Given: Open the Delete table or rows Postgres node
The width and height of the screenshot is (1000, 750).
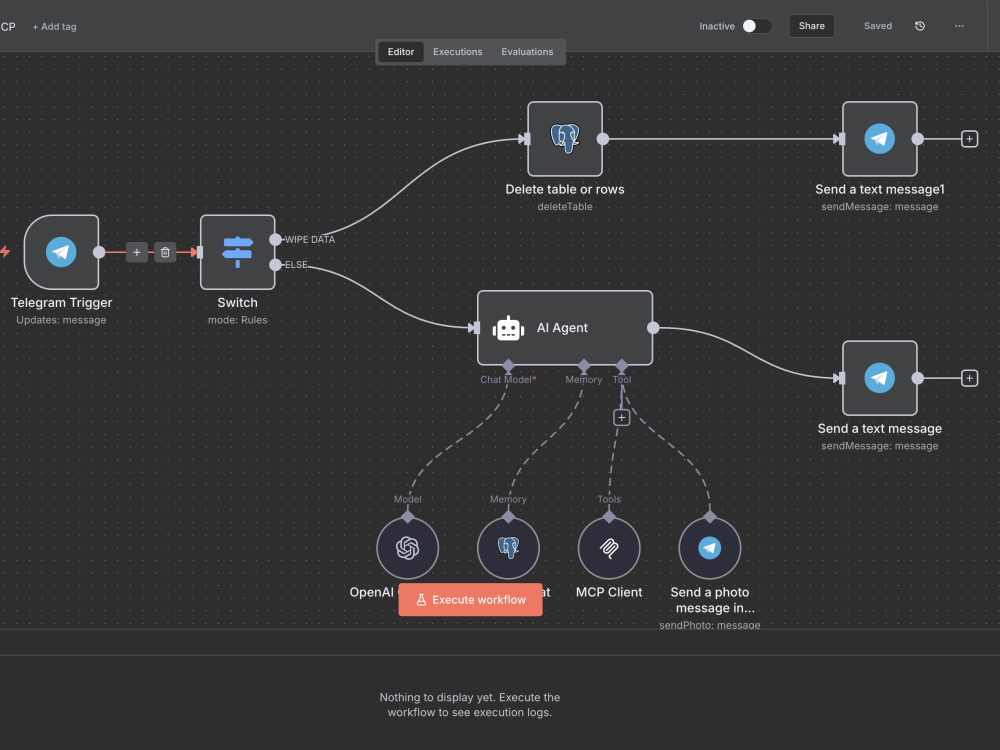Looking at the screenshot, I should pos(565,138).
